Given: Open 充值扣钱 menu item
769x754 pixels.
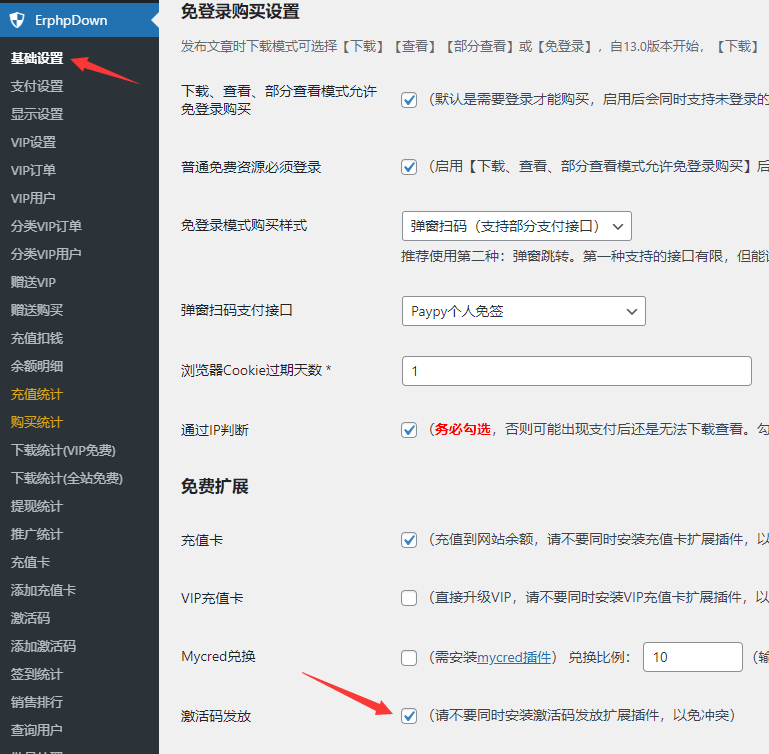Looking at the screenshot, I should (37, 338).
